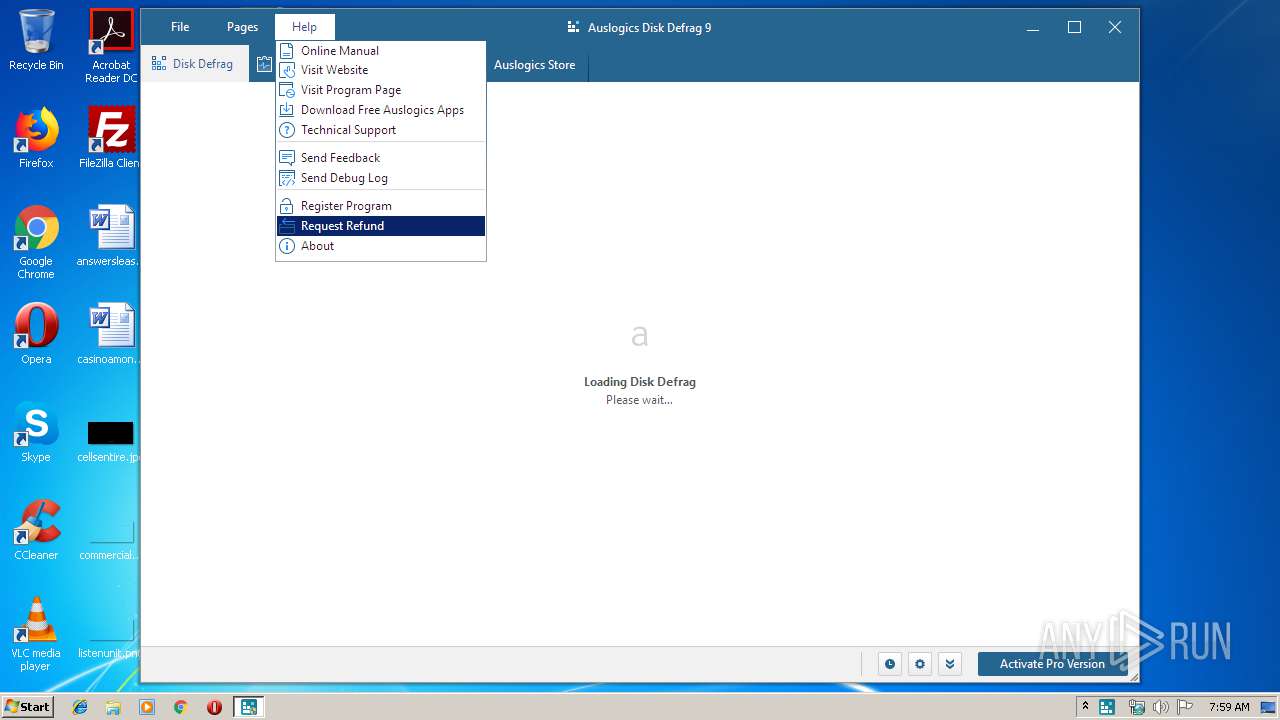The image size is (1280, 720).
Task: Select CCleaner desktop shortcut
Action: coord(36,530)
